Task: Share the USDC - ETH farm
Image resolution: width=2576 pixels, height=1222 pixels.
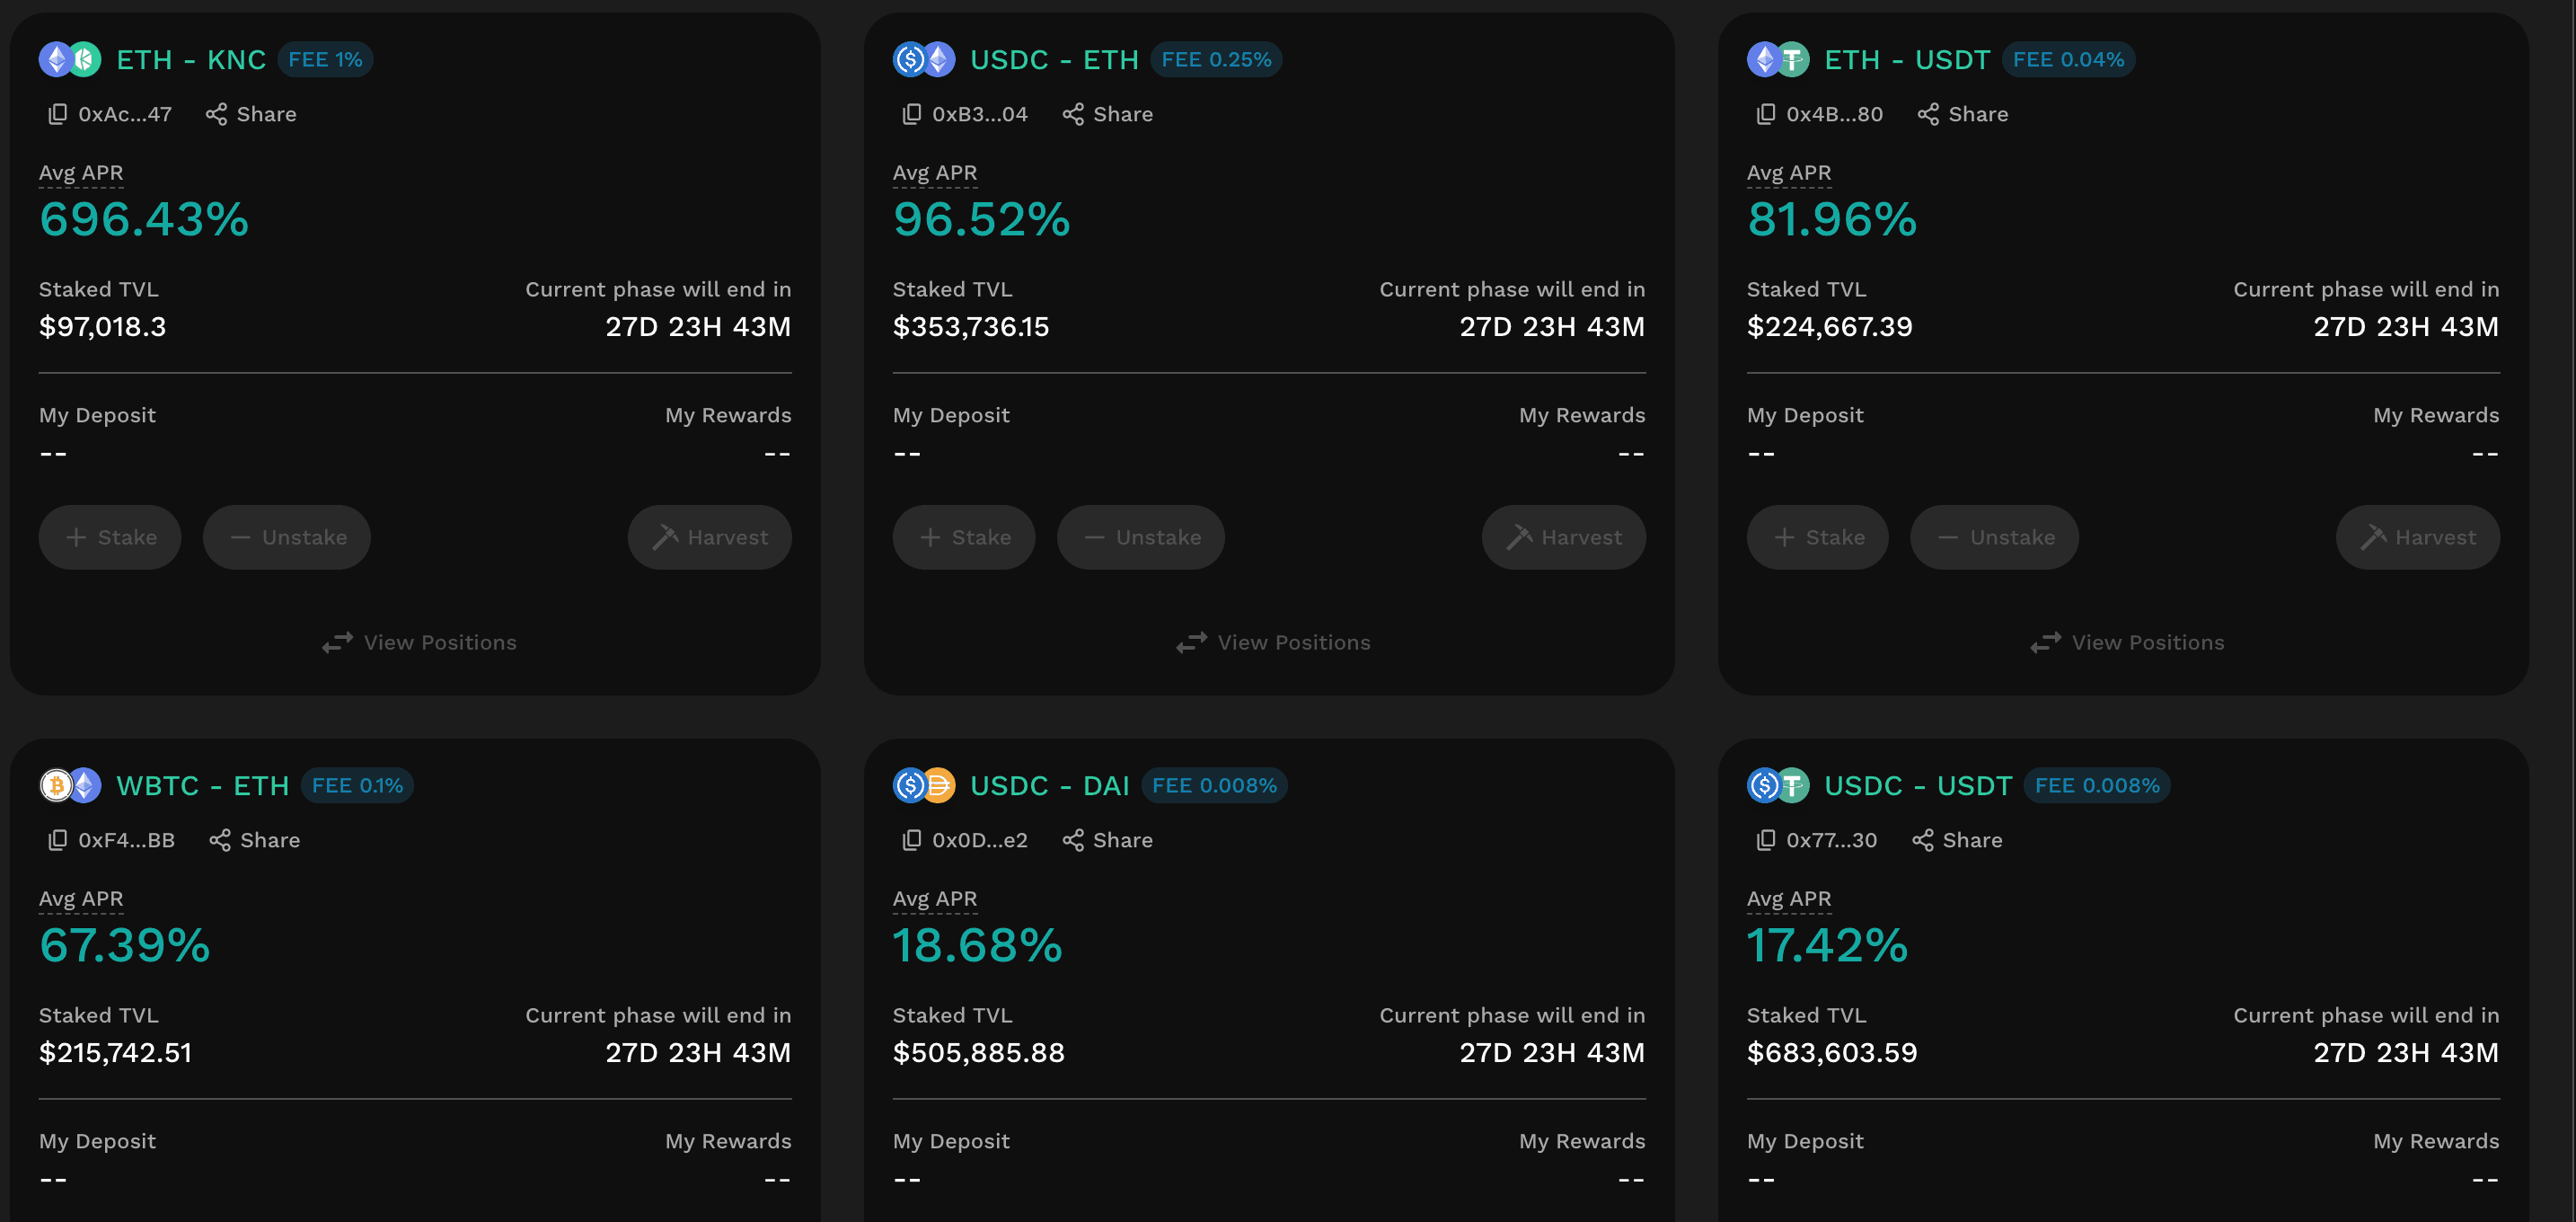Action: (x=1107, y=114)
